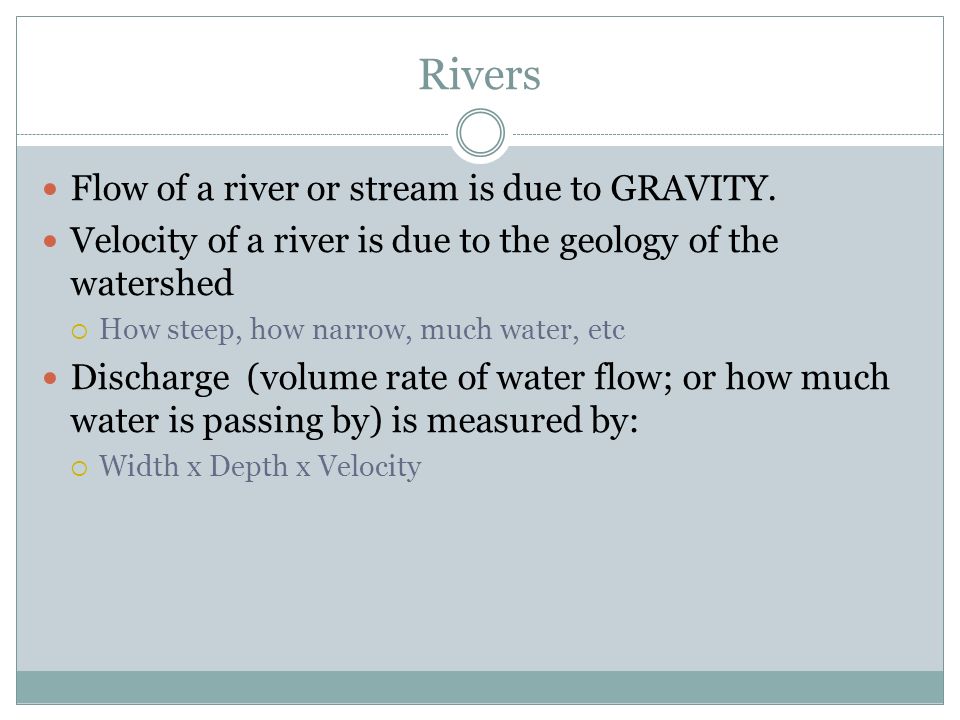Click the text 'Width x Depth x Velocity'
The image size is (960, 720).
[x=260, y=467]
